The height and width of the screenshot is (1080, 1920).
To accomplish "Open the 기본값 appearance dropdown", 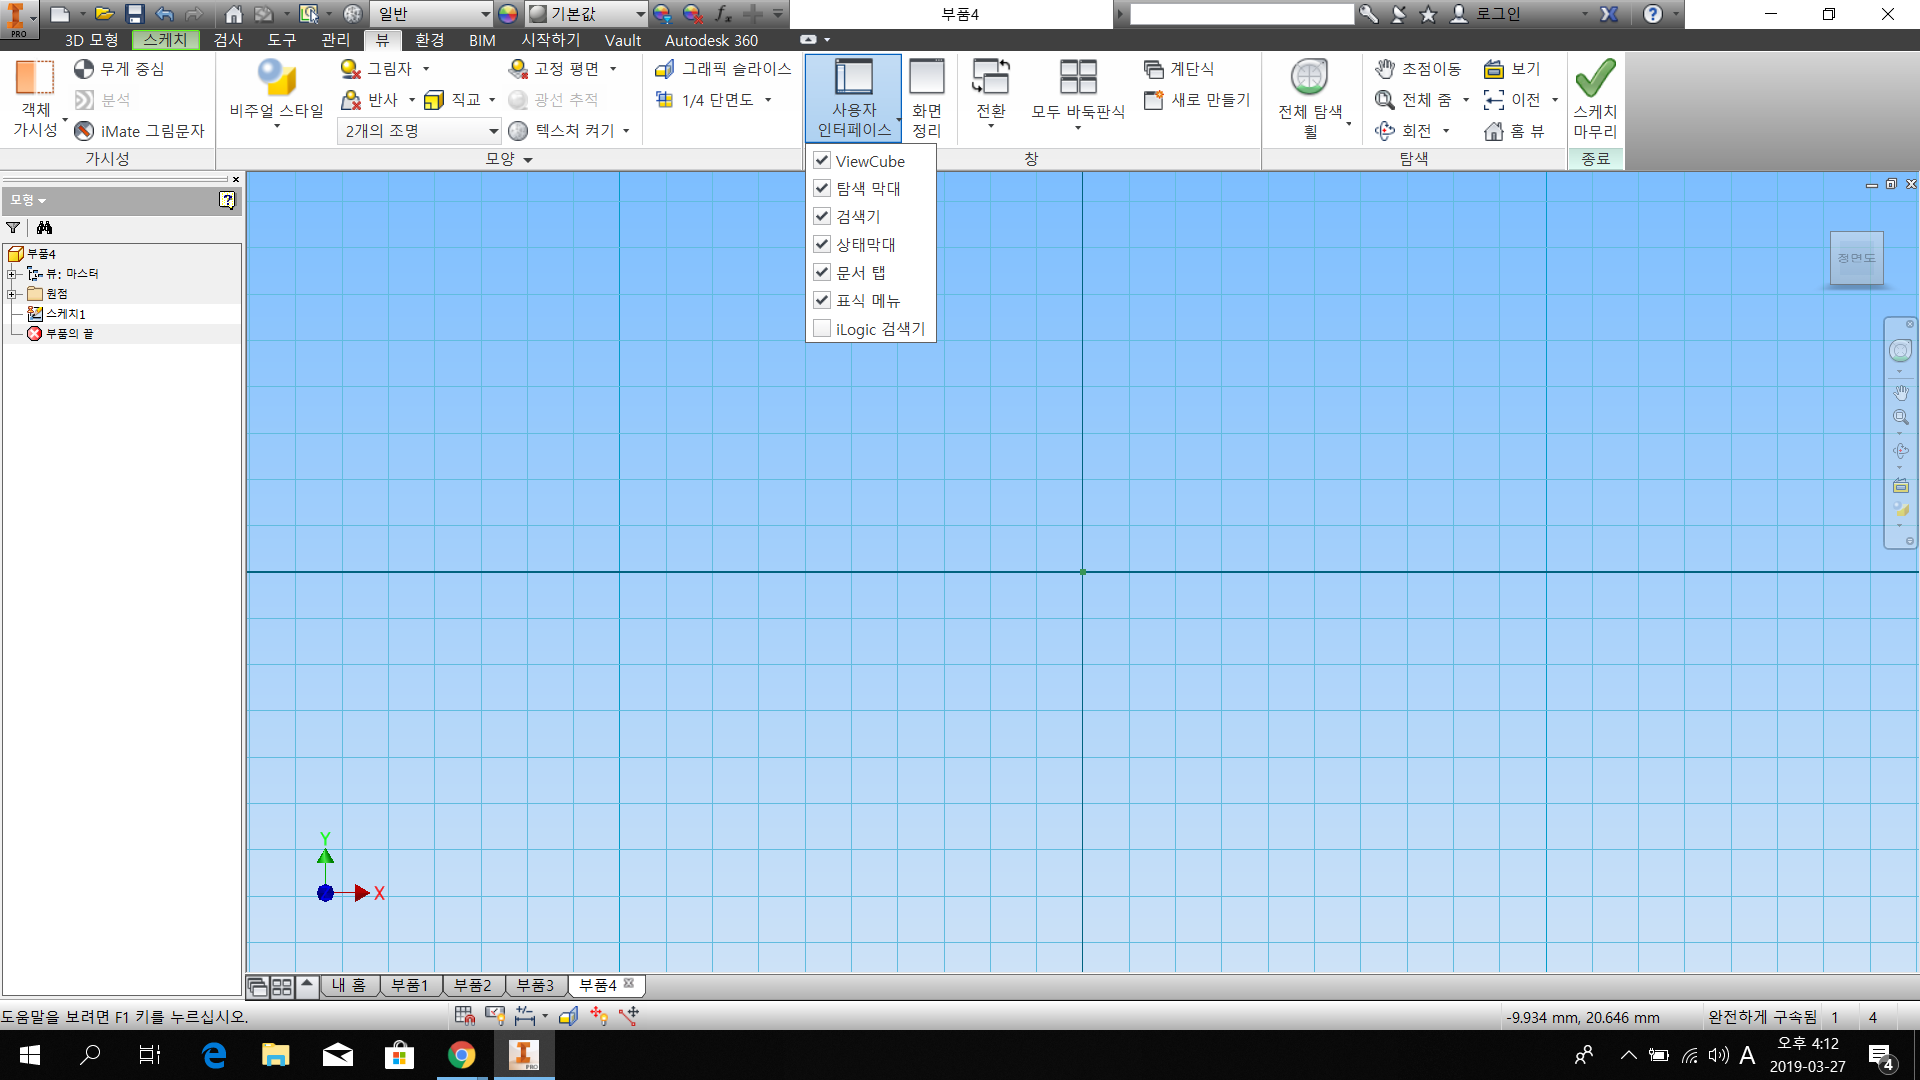I will (x=640, y=14).
